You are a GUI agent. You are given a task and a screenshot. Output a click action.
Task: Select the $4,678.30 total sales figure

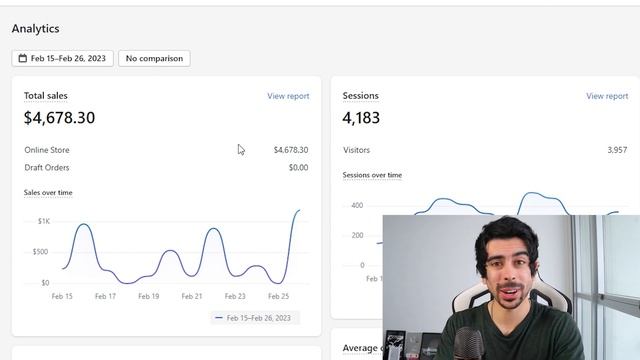(x=59, y=118)
